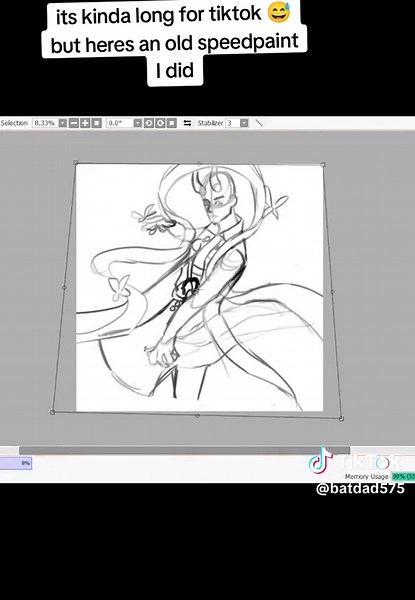Viewport: 415px width, 600px height.
Task: Click the top-middle transform edge handle
Action: tap(199, 164)
